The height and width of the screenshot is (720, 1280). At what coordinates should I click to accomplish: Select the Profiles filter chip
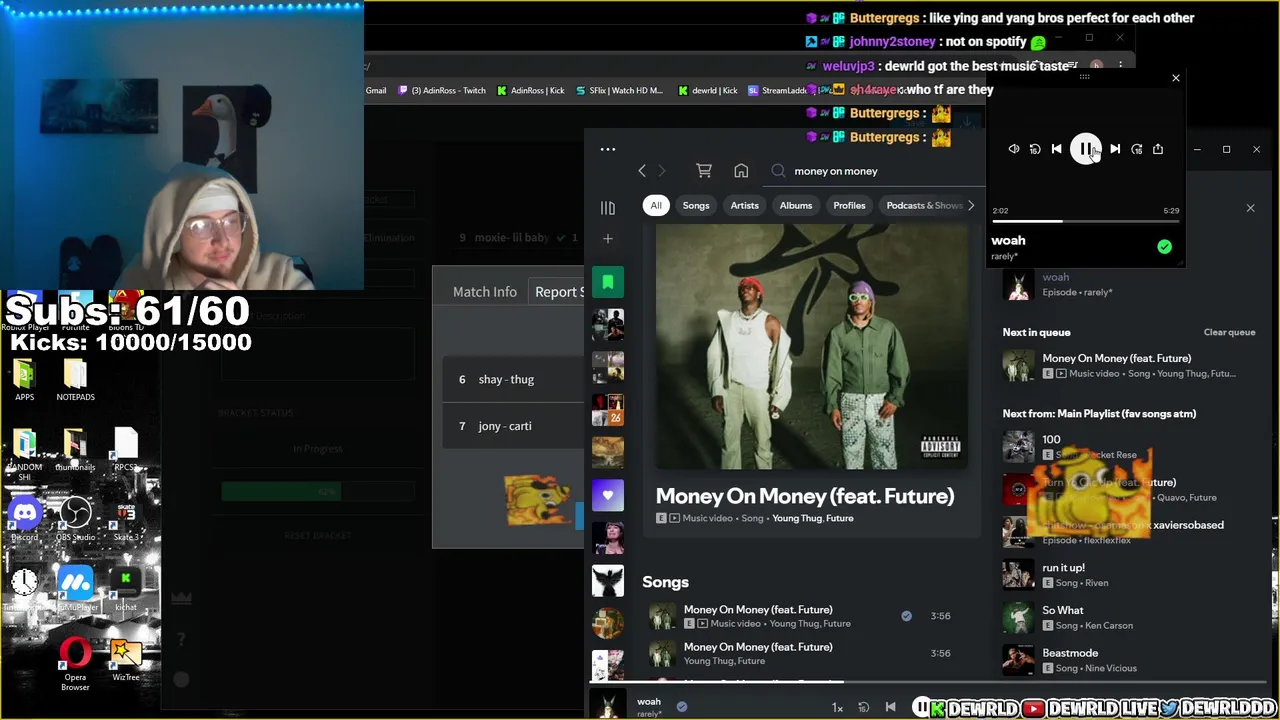[849, 205]
